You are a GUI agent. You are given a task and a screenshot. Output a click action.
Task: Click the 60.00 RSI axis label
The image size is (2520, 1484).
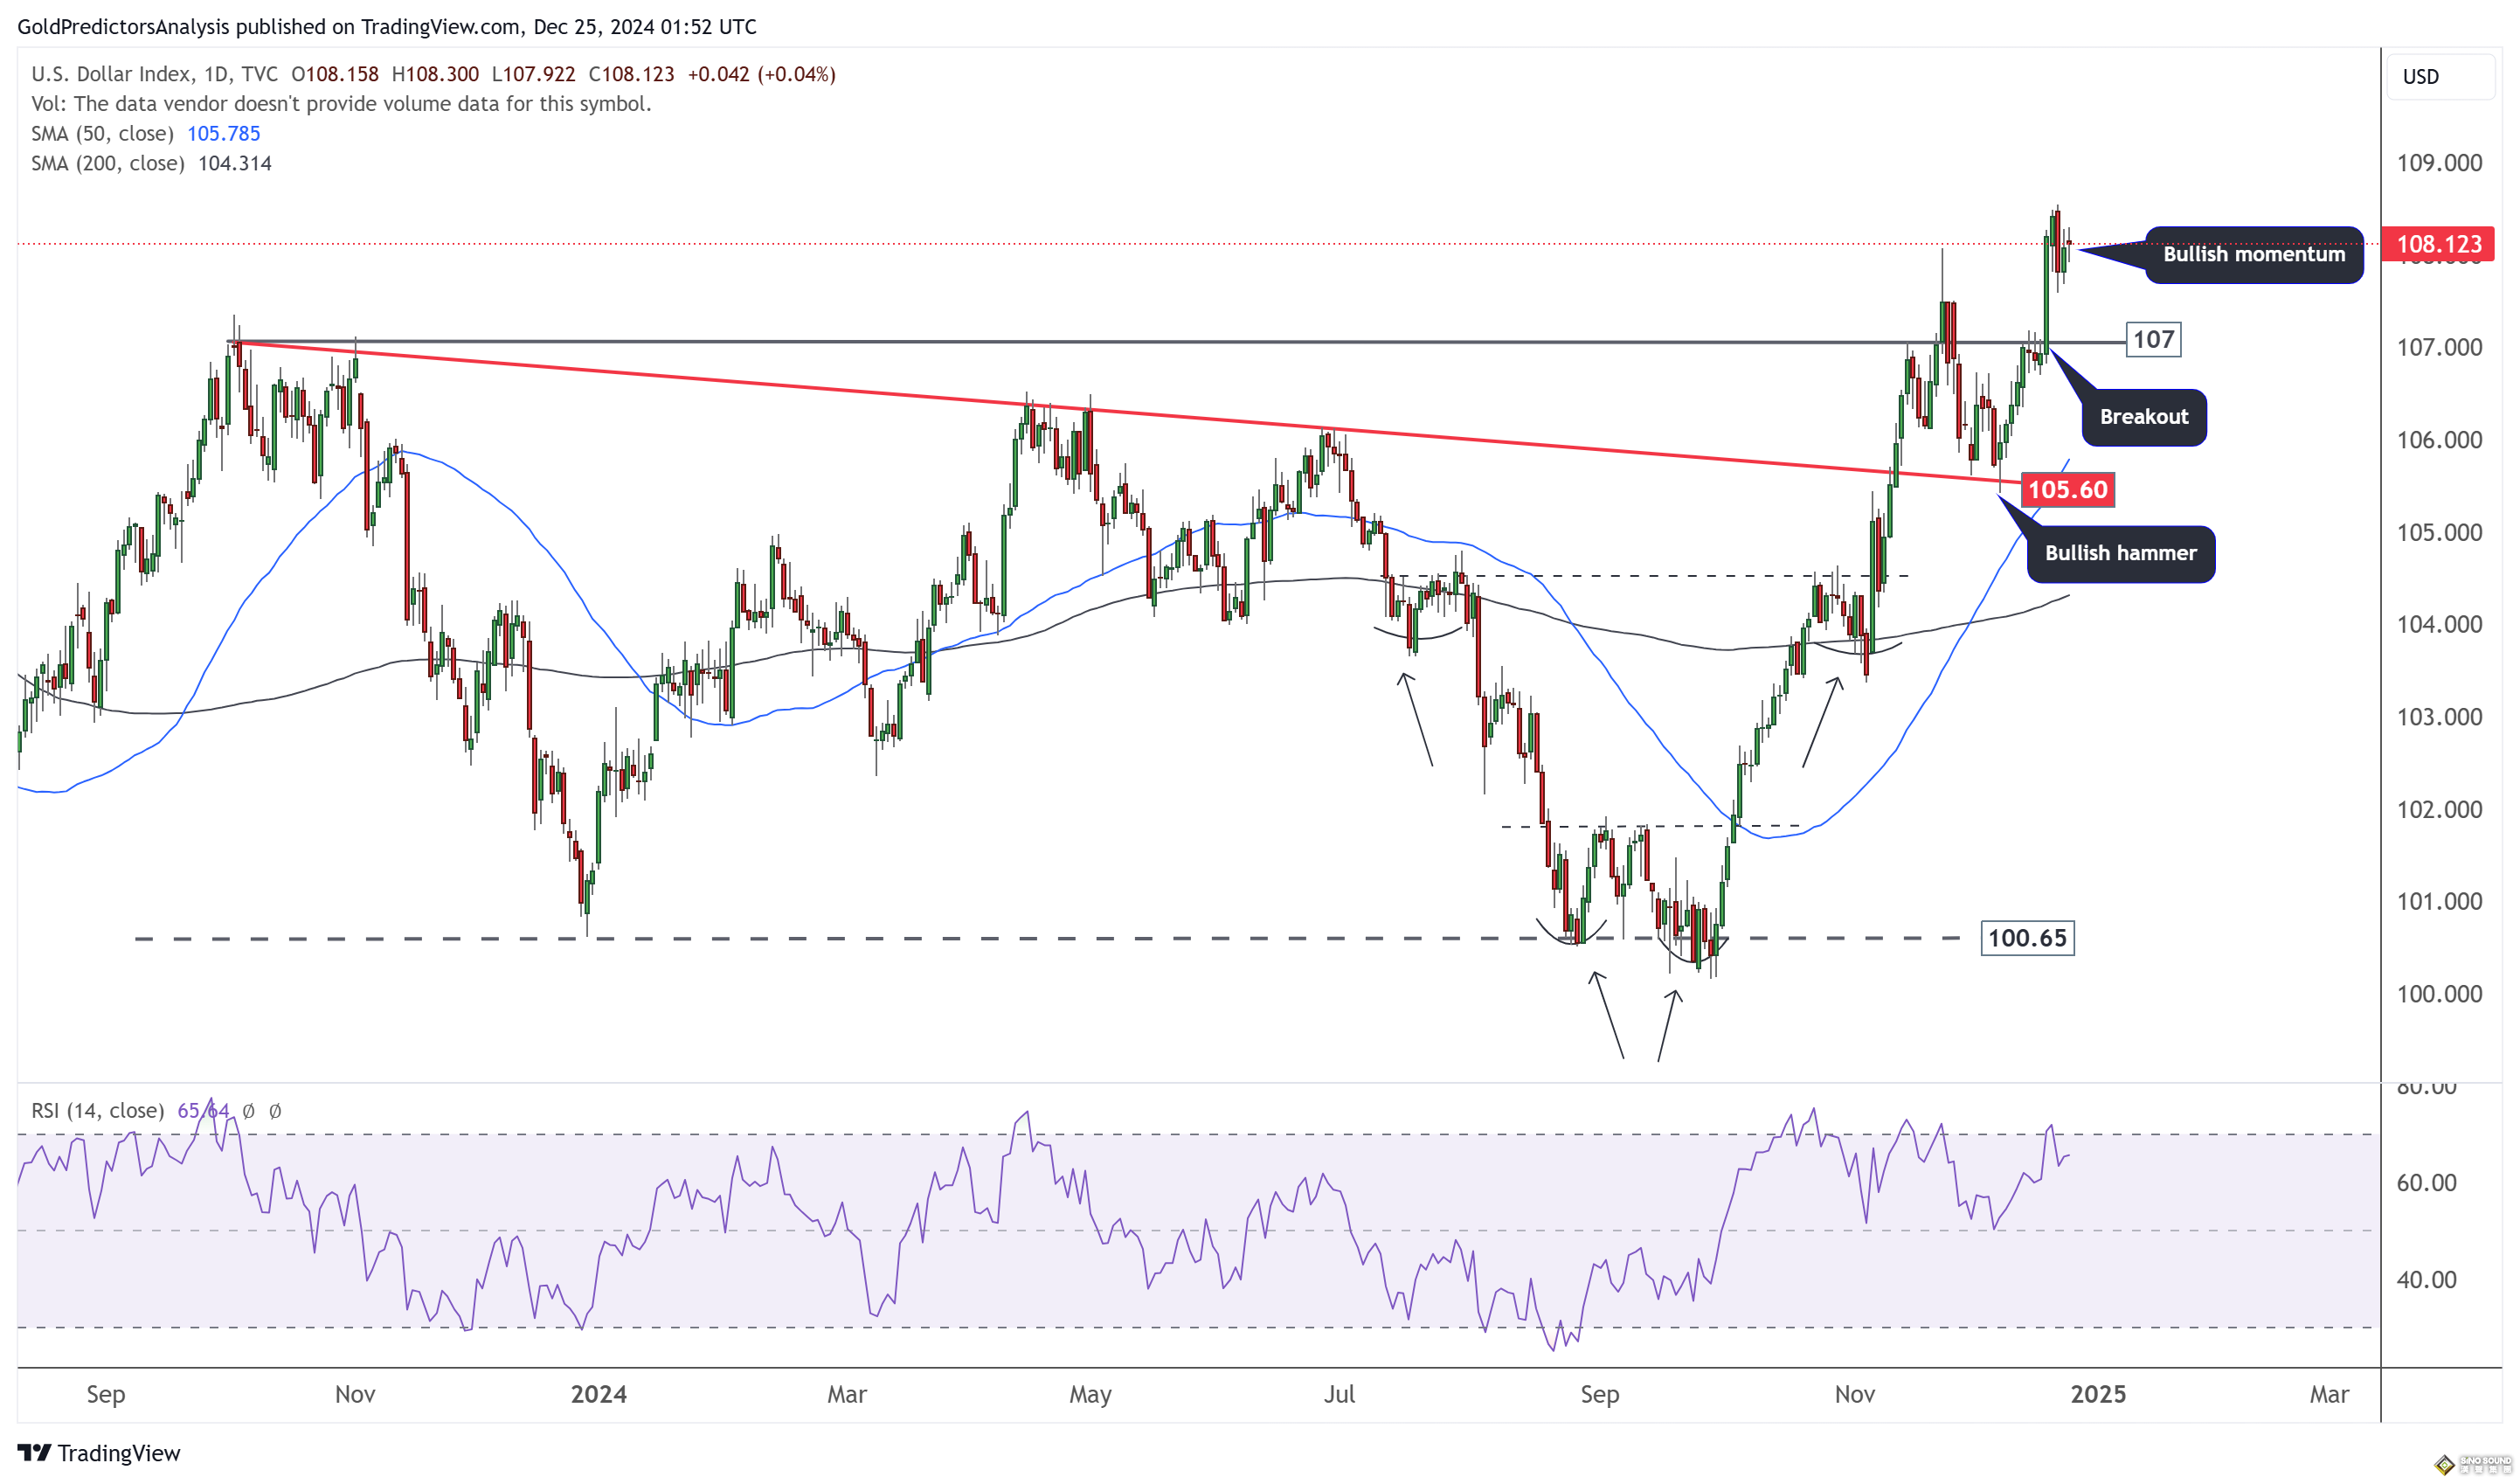2426,1184
